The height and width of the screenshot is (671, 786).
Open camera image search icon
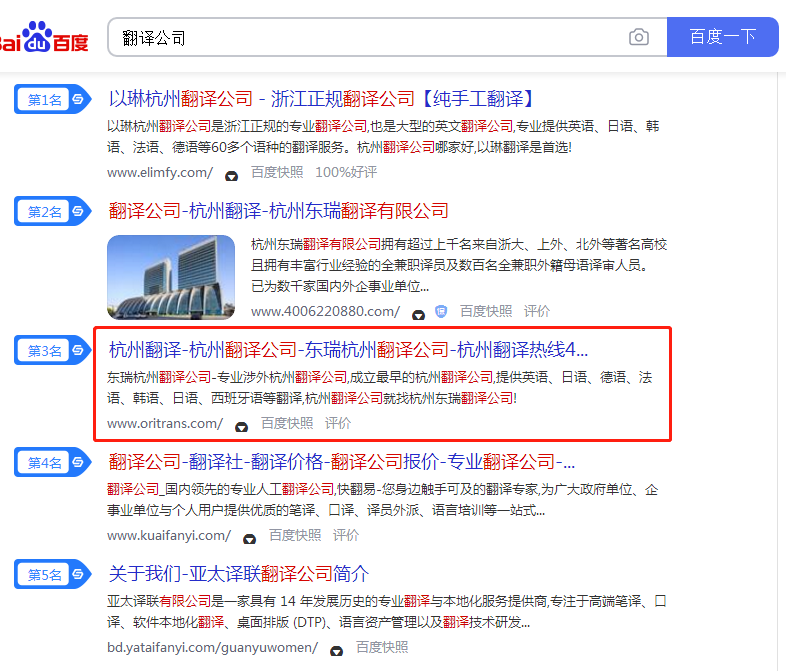639,37
